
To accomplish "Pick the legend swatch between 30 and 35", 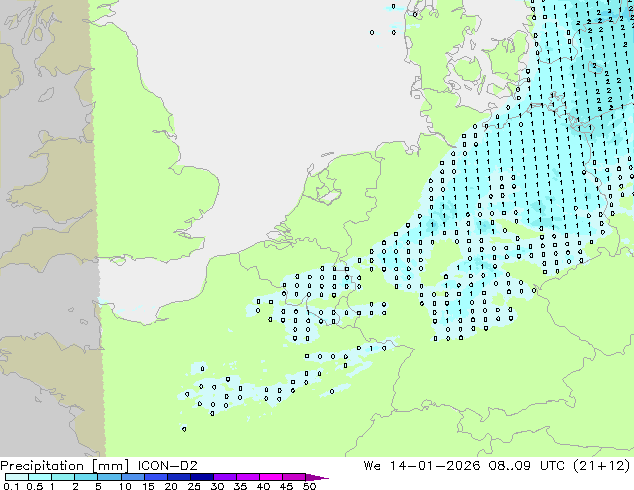I will click(x=224, y=477).
